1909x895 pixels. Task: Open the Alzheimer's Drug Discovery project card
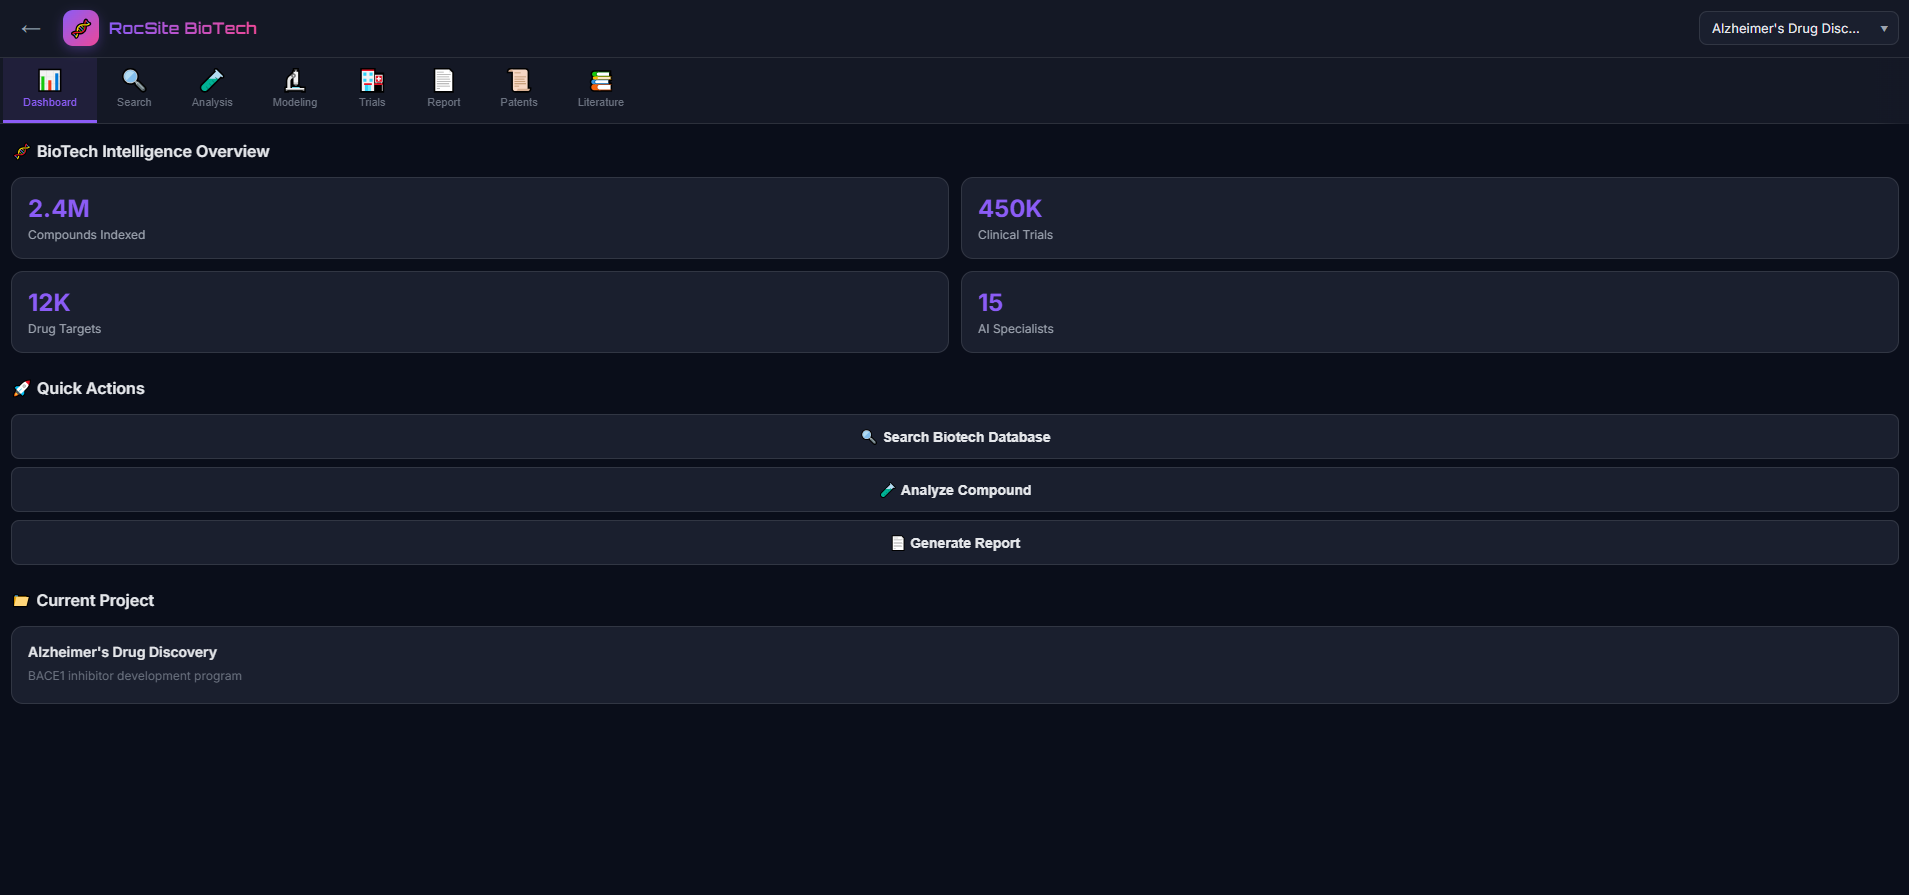(x=954, y=665)
